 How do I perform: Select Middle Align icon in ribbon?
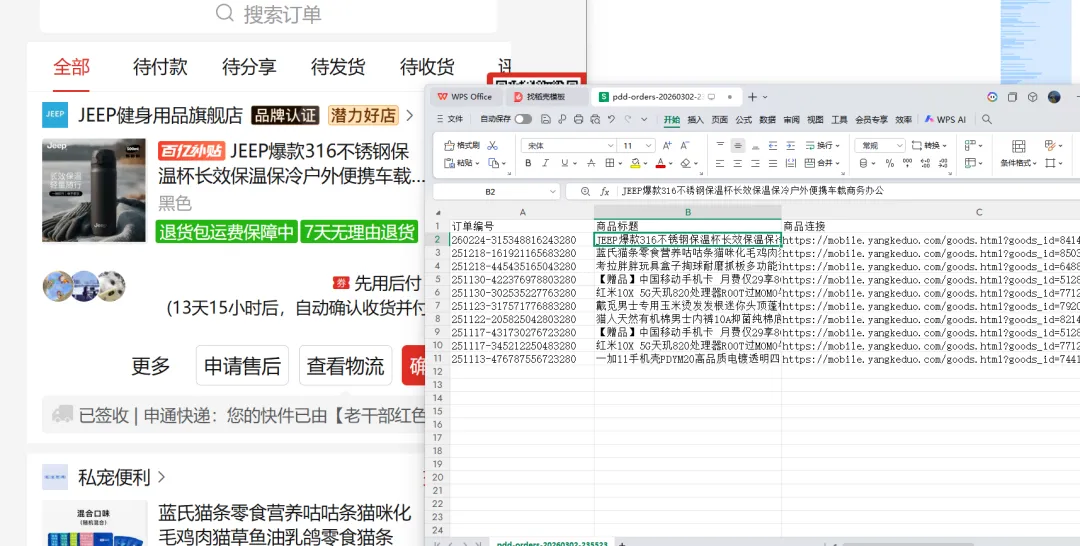tap(738, 145)
